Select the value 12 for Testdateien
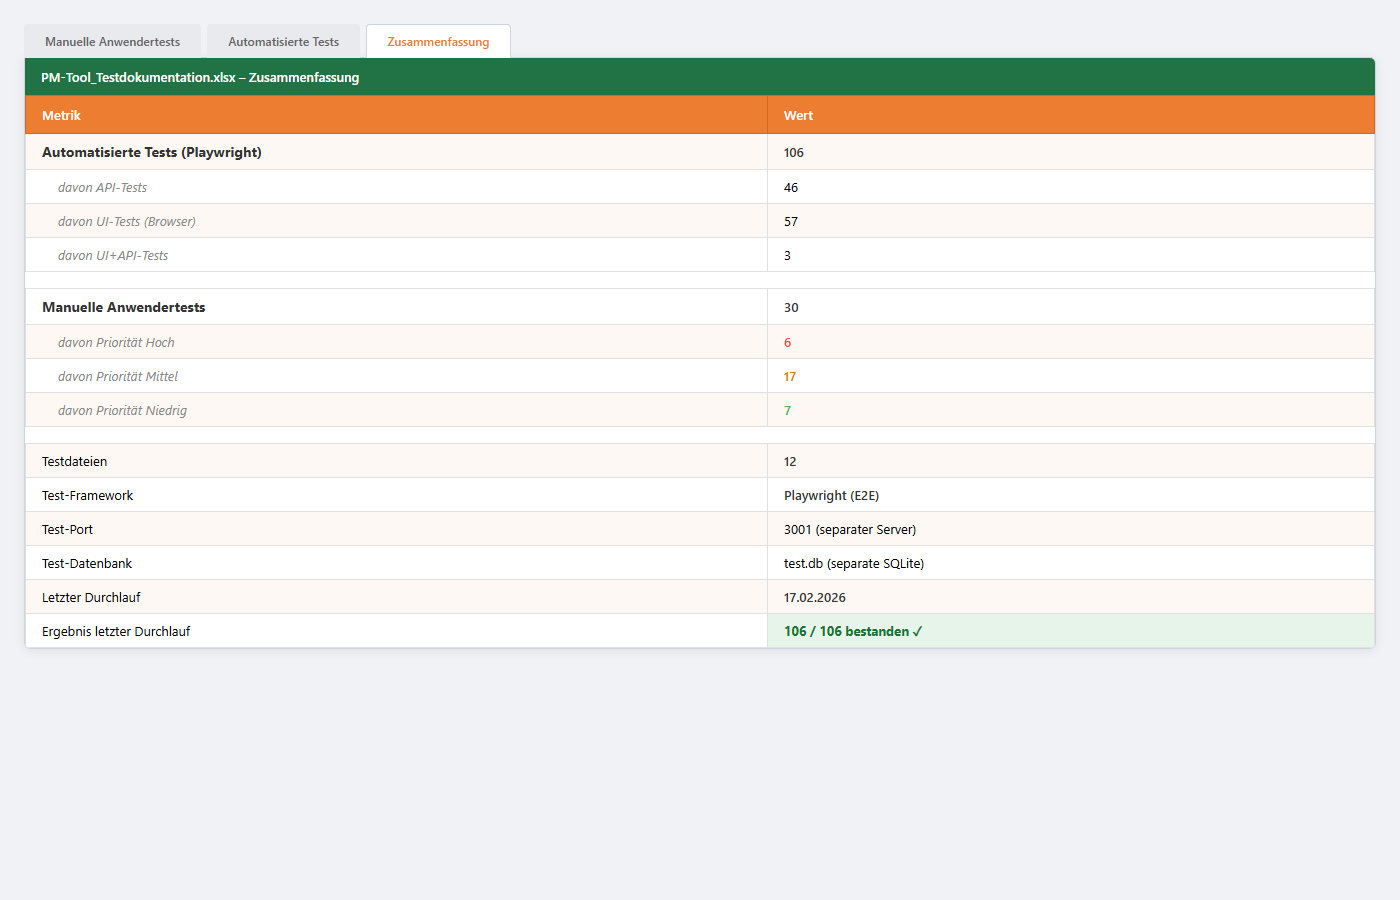Viewport: 1400px width, 900px height. [790, 461]
